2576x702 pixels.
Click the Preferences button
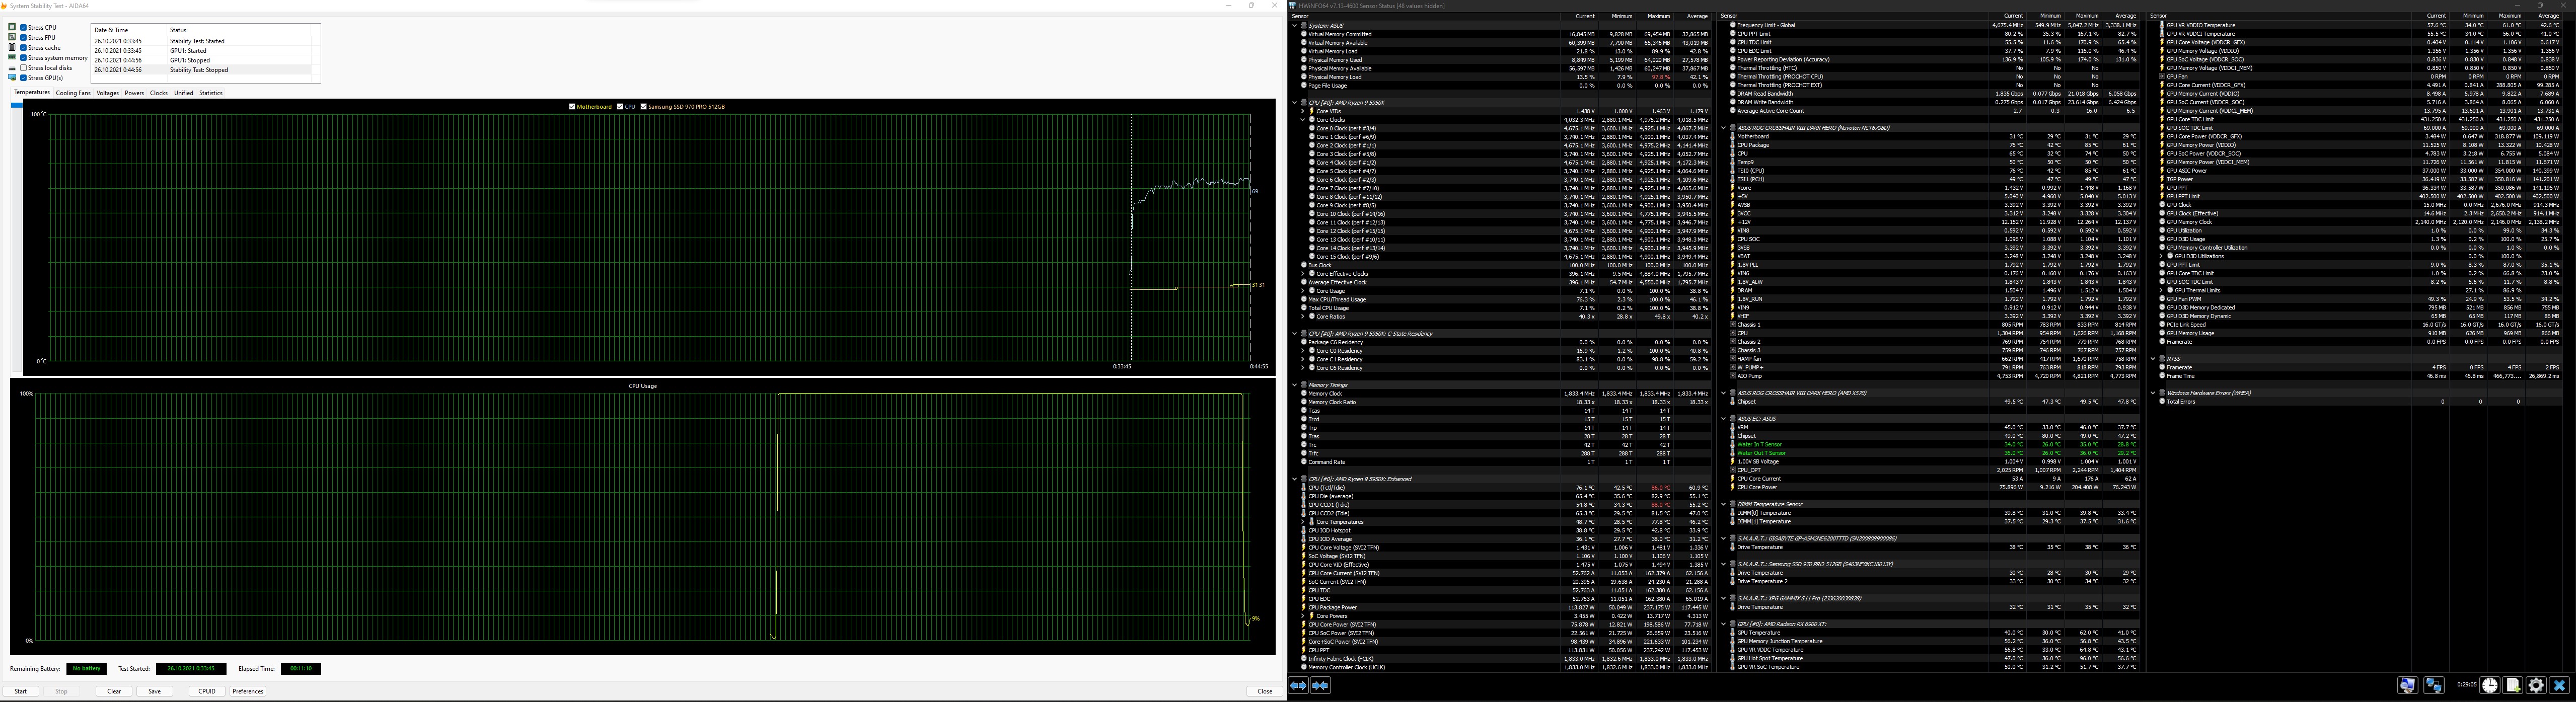coord(248,691)
